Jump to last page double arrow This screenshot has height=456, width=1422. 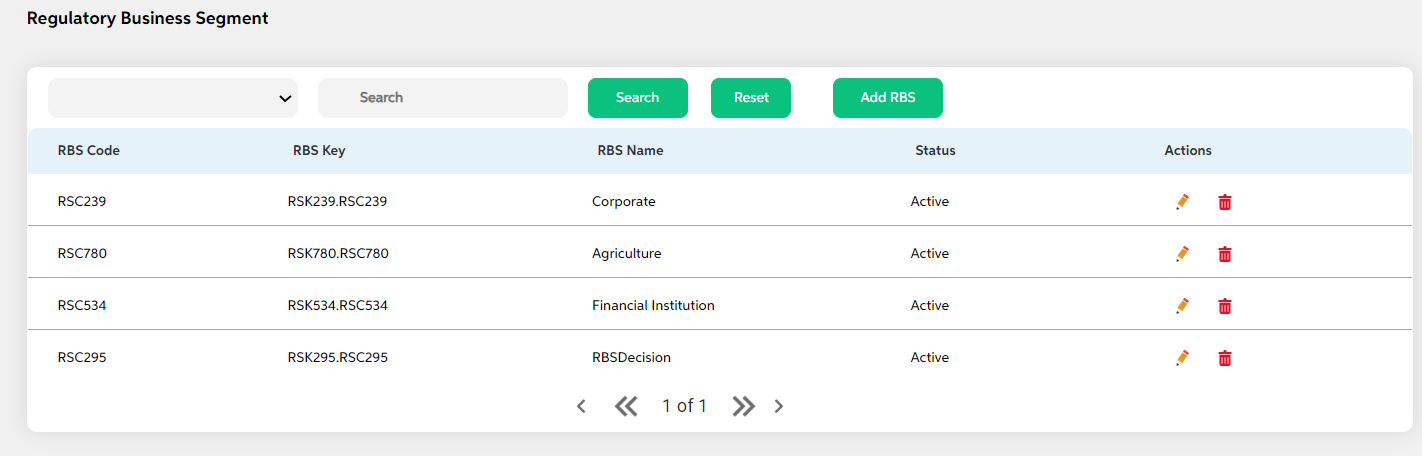tap(743, 406)
